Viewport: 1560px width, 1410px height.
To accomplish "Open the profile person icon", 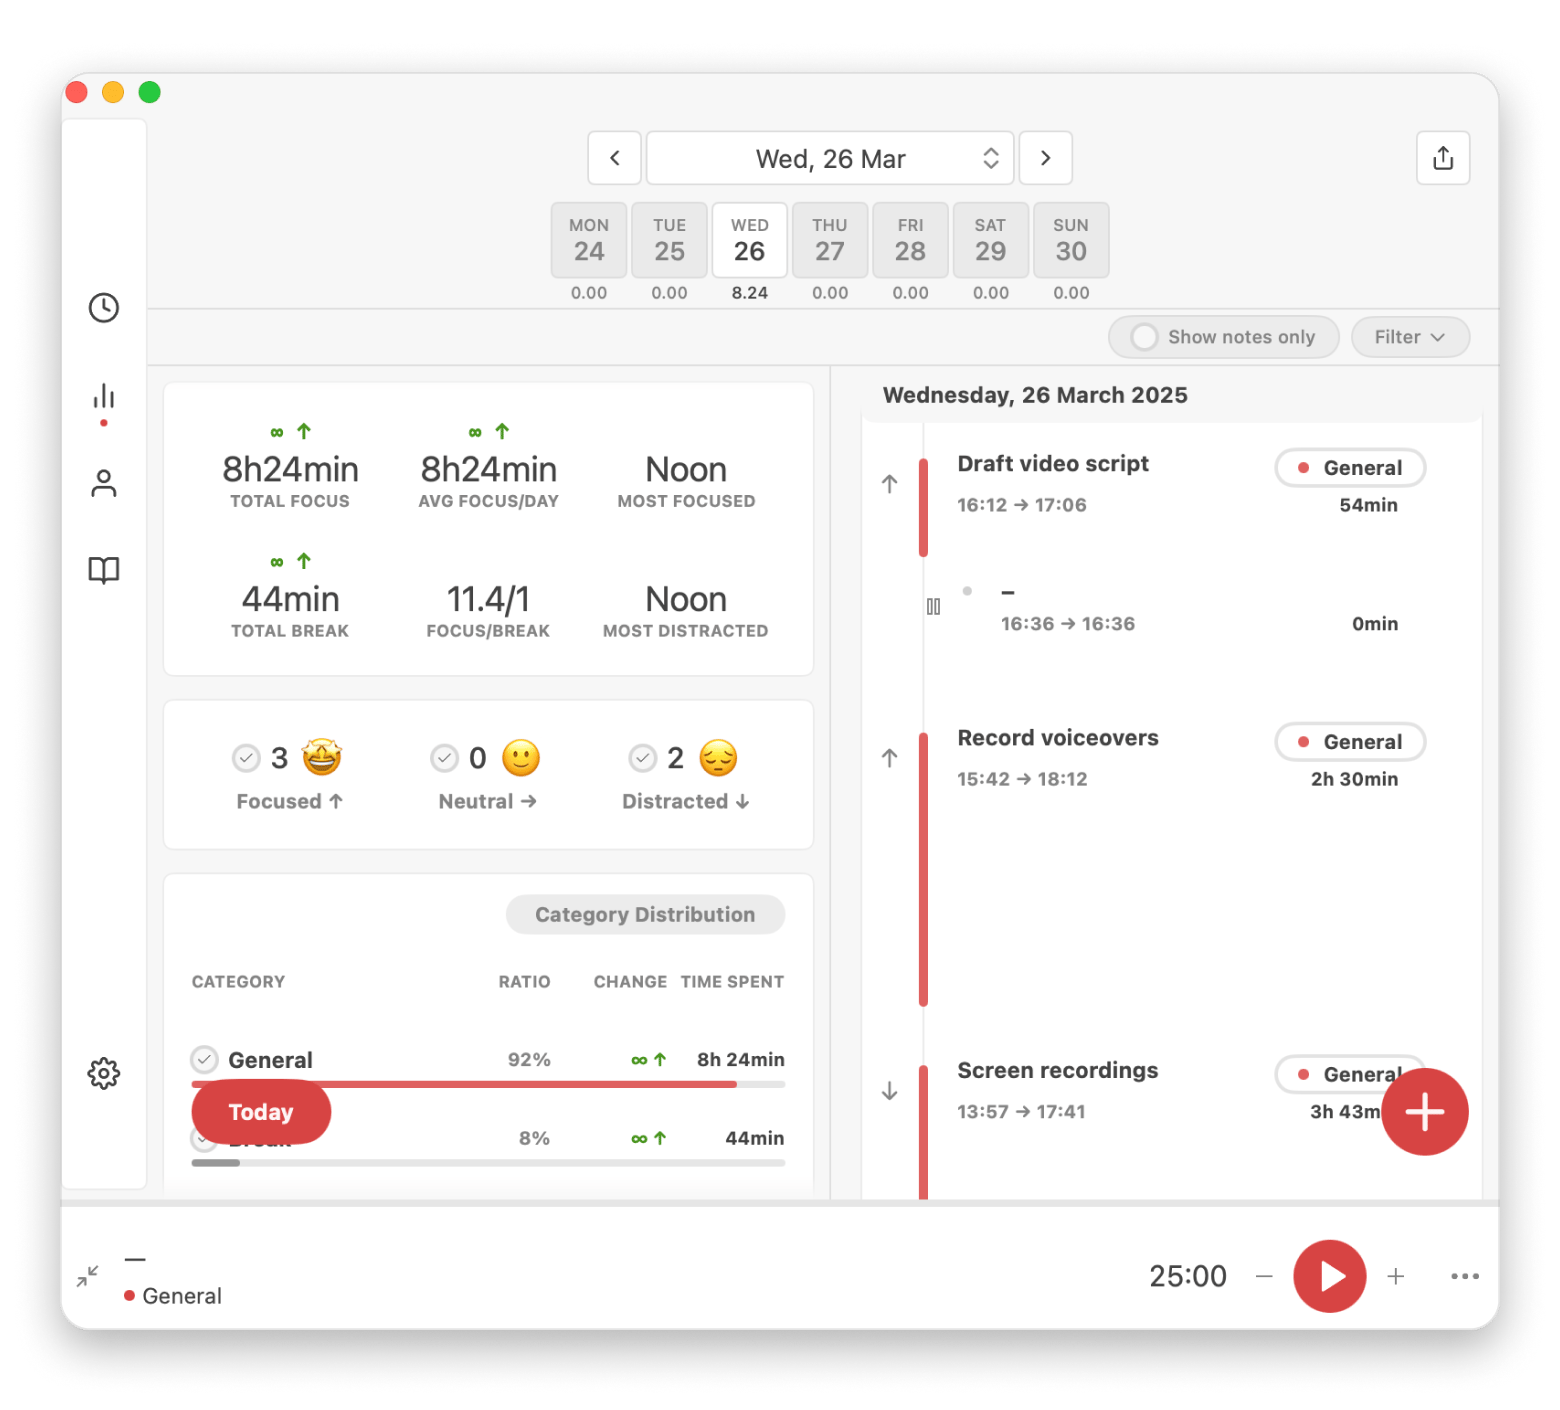I will (x=103, y=483).
